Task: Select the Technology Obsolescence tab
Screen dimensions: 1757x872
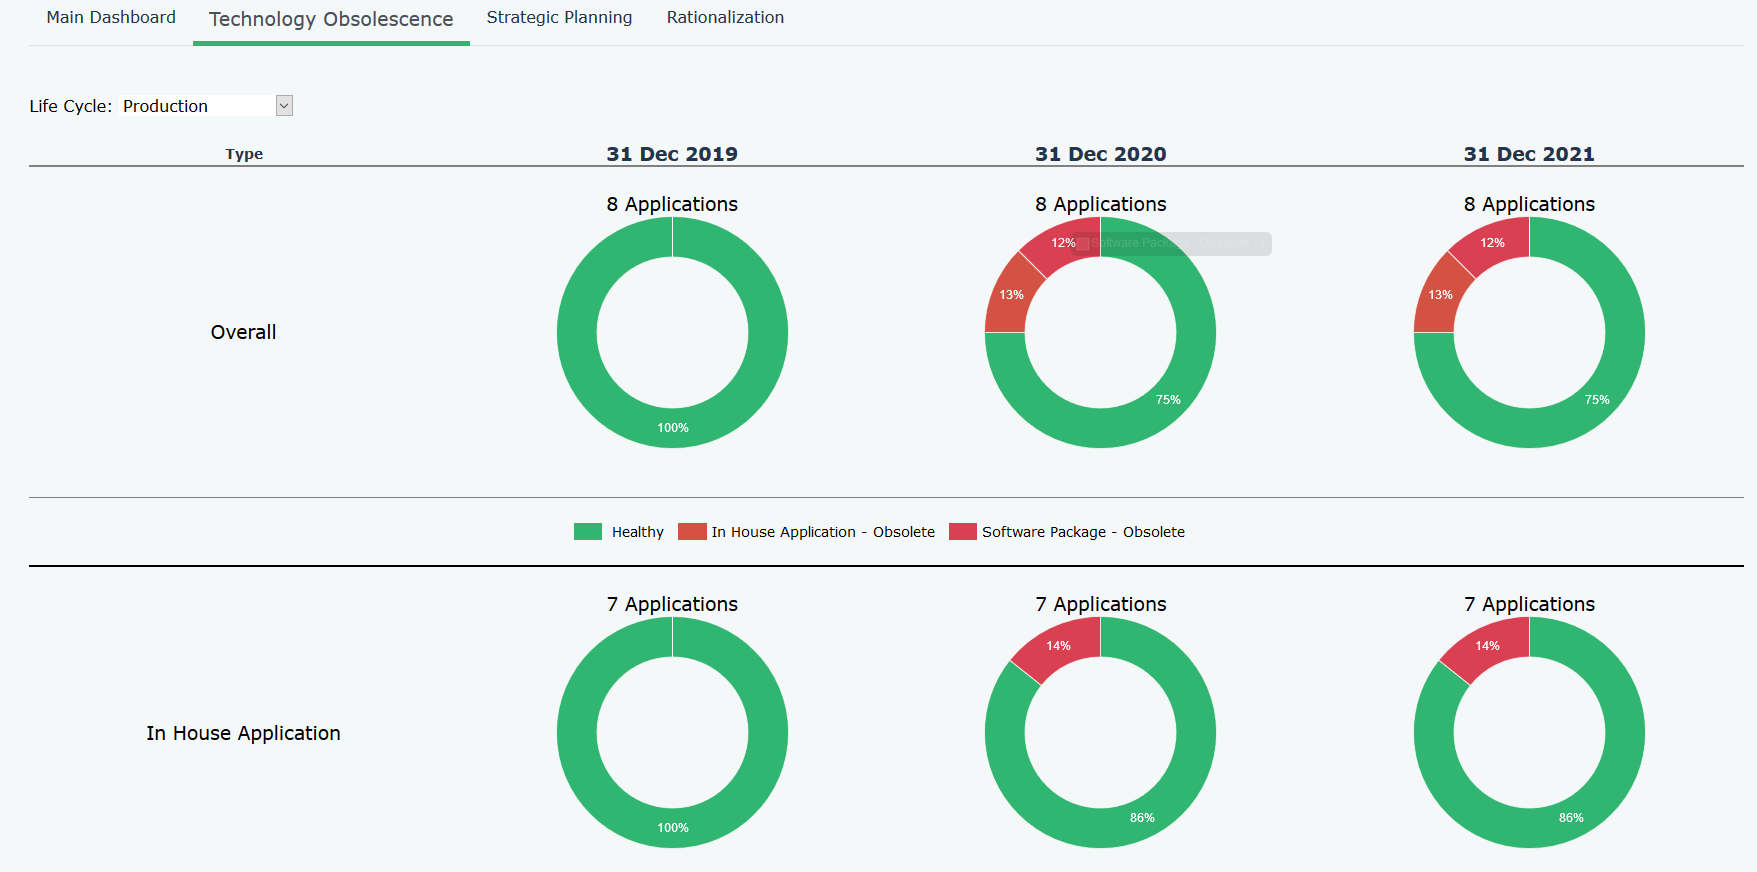Action: [331, 20]
